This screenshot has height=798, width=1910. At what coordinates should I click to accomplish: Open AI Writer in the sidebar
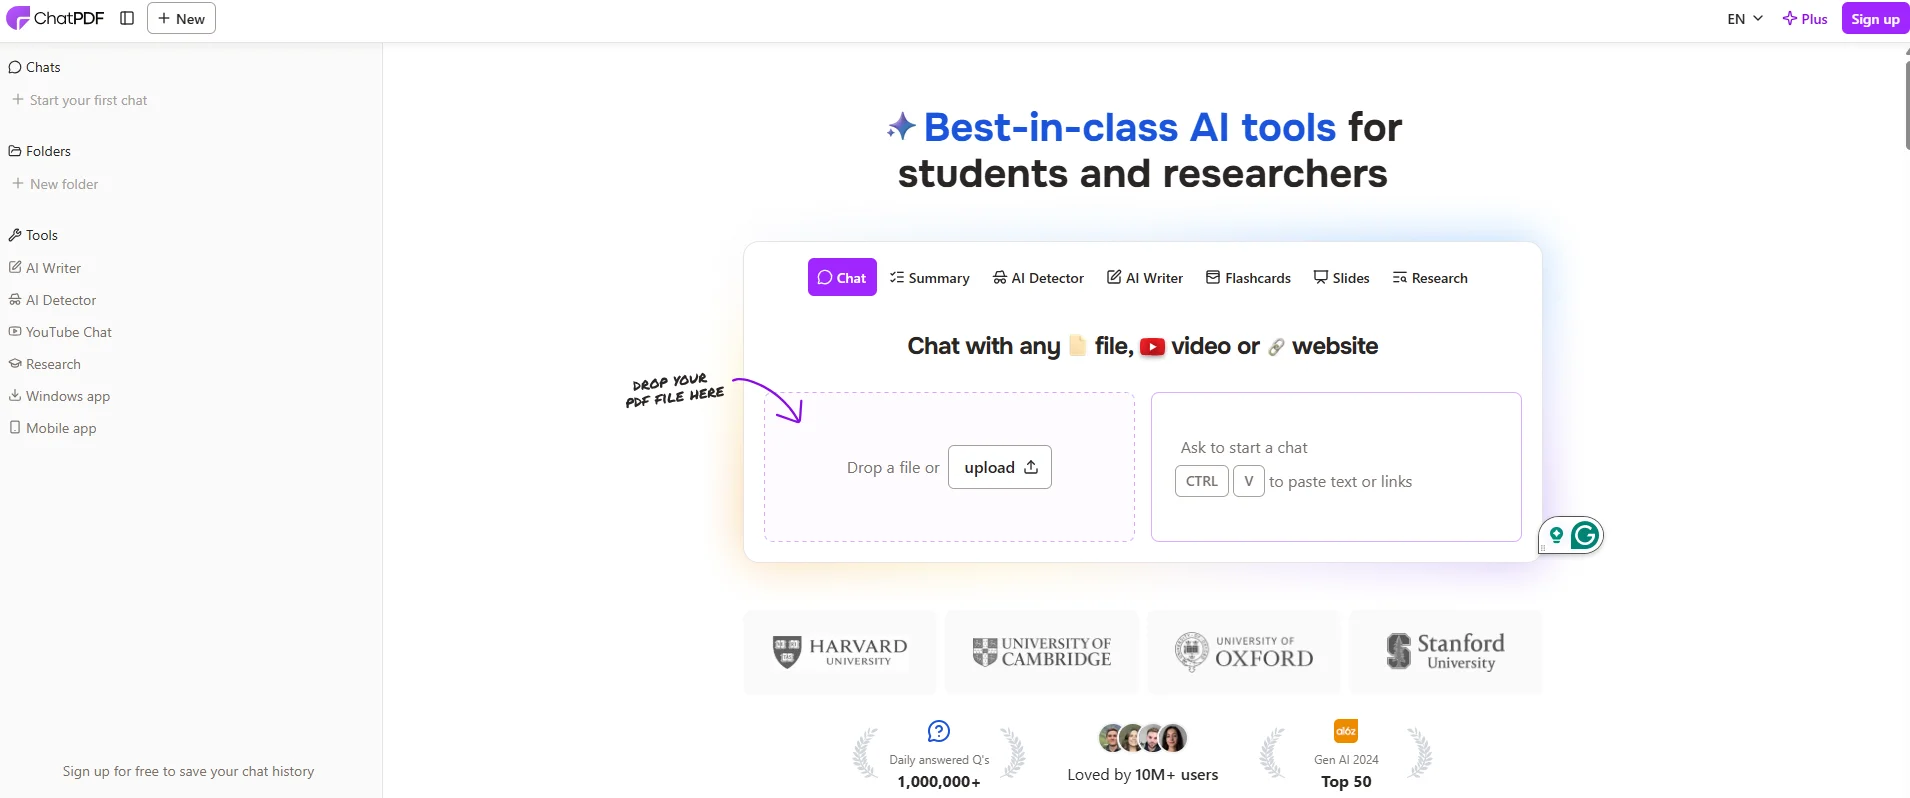point(53,268)
